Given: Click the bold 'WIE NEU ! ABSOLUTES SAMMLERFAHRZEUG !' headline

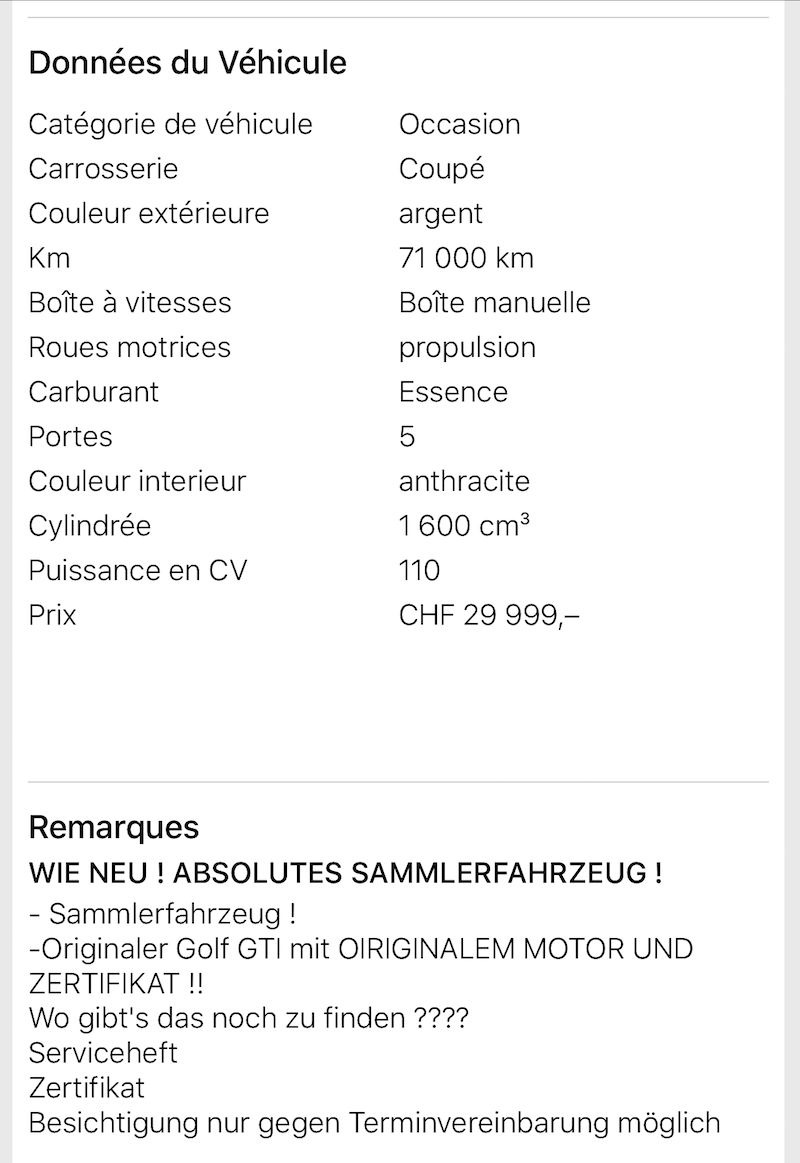Looking at the screenshot, I should pyautogui.click(x=346, y=873).
